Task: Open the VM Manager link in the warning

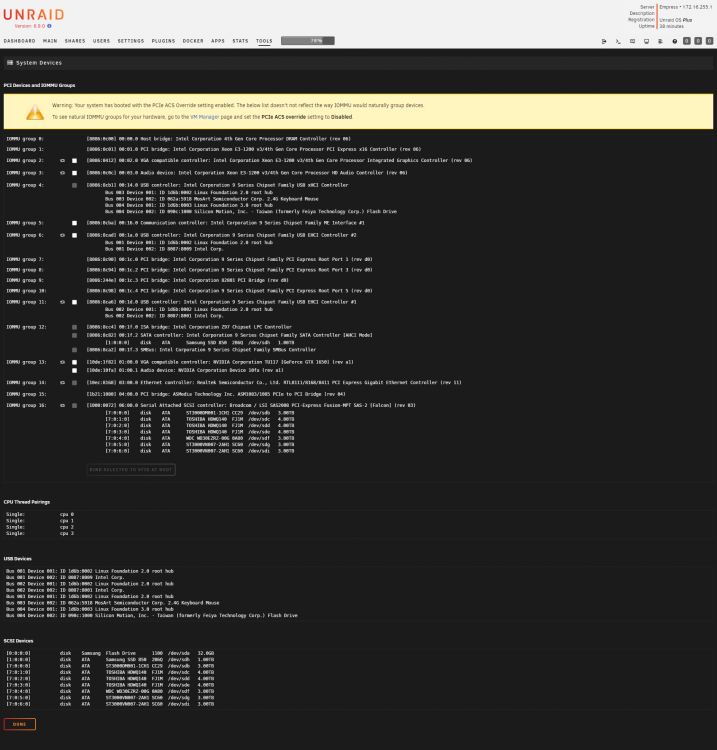Action: 205,117
